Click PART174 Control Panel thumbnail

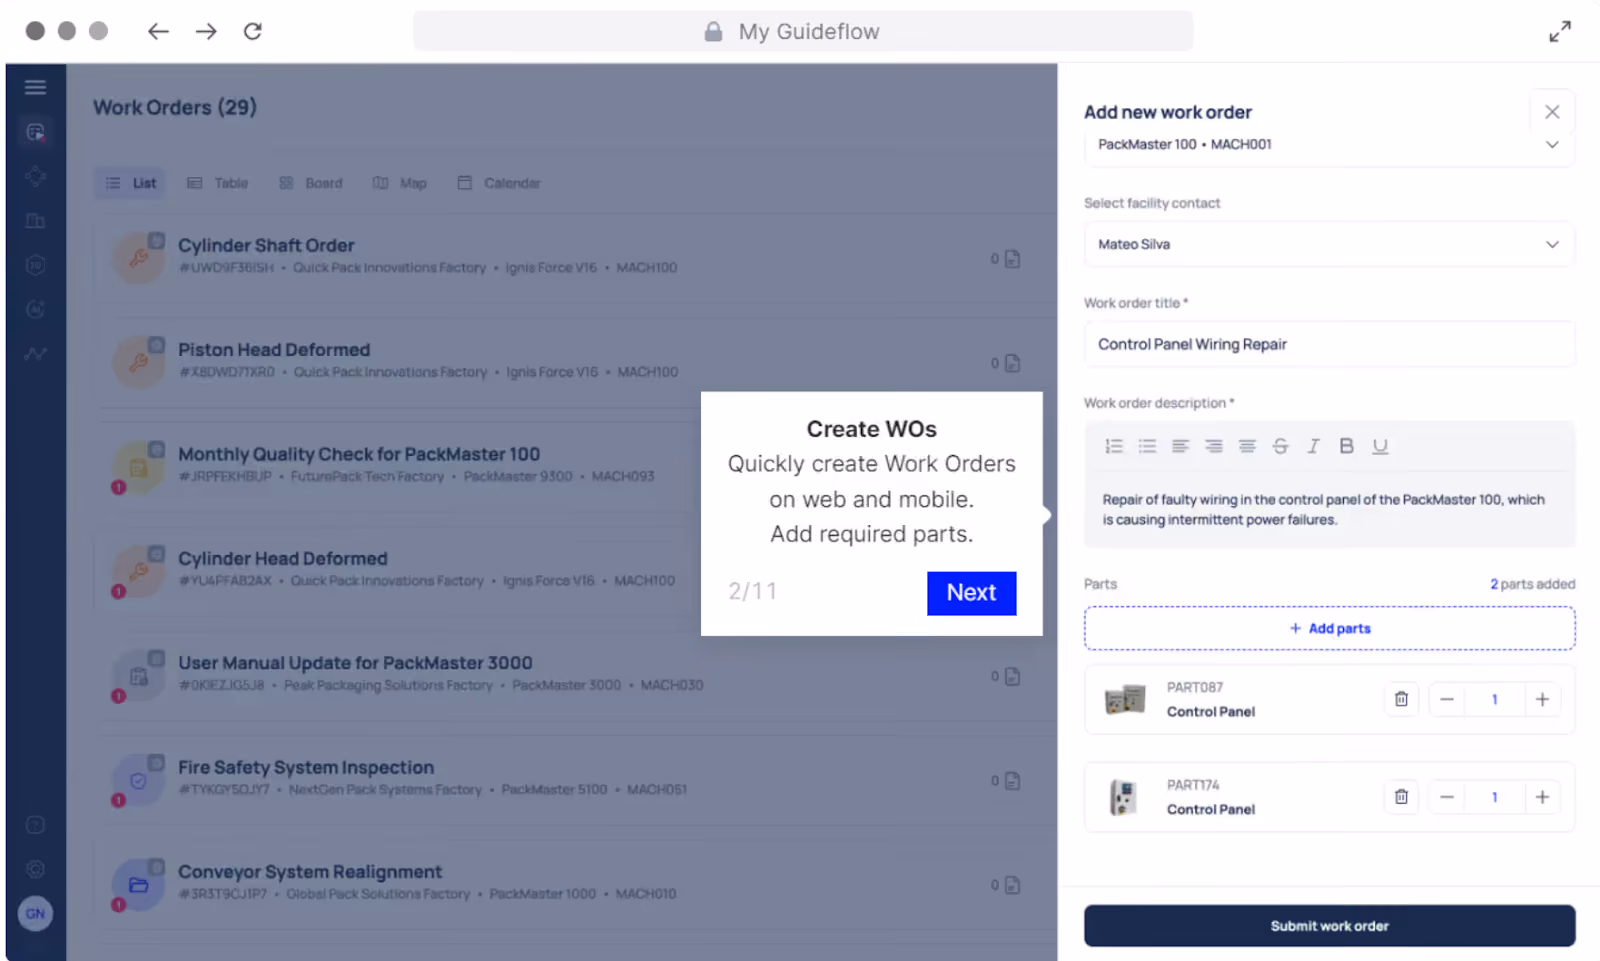pos(1125,797)
